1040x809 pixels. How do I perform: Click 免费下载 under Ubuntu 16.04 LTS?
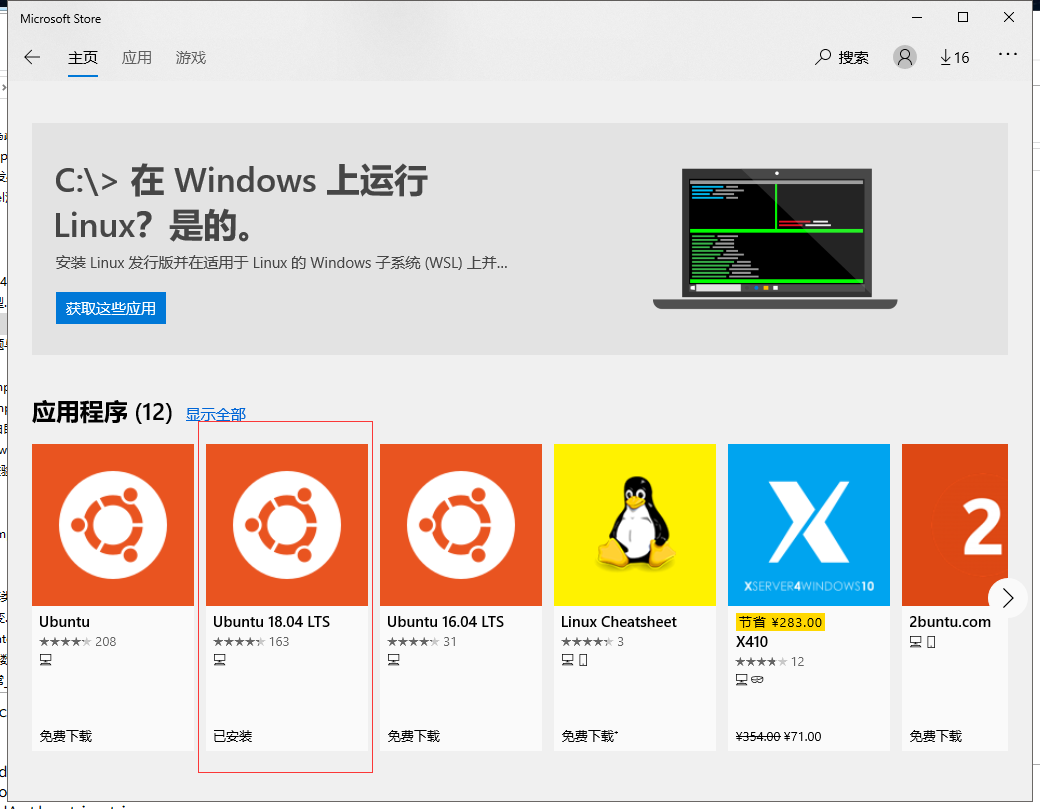click(413, 736)
